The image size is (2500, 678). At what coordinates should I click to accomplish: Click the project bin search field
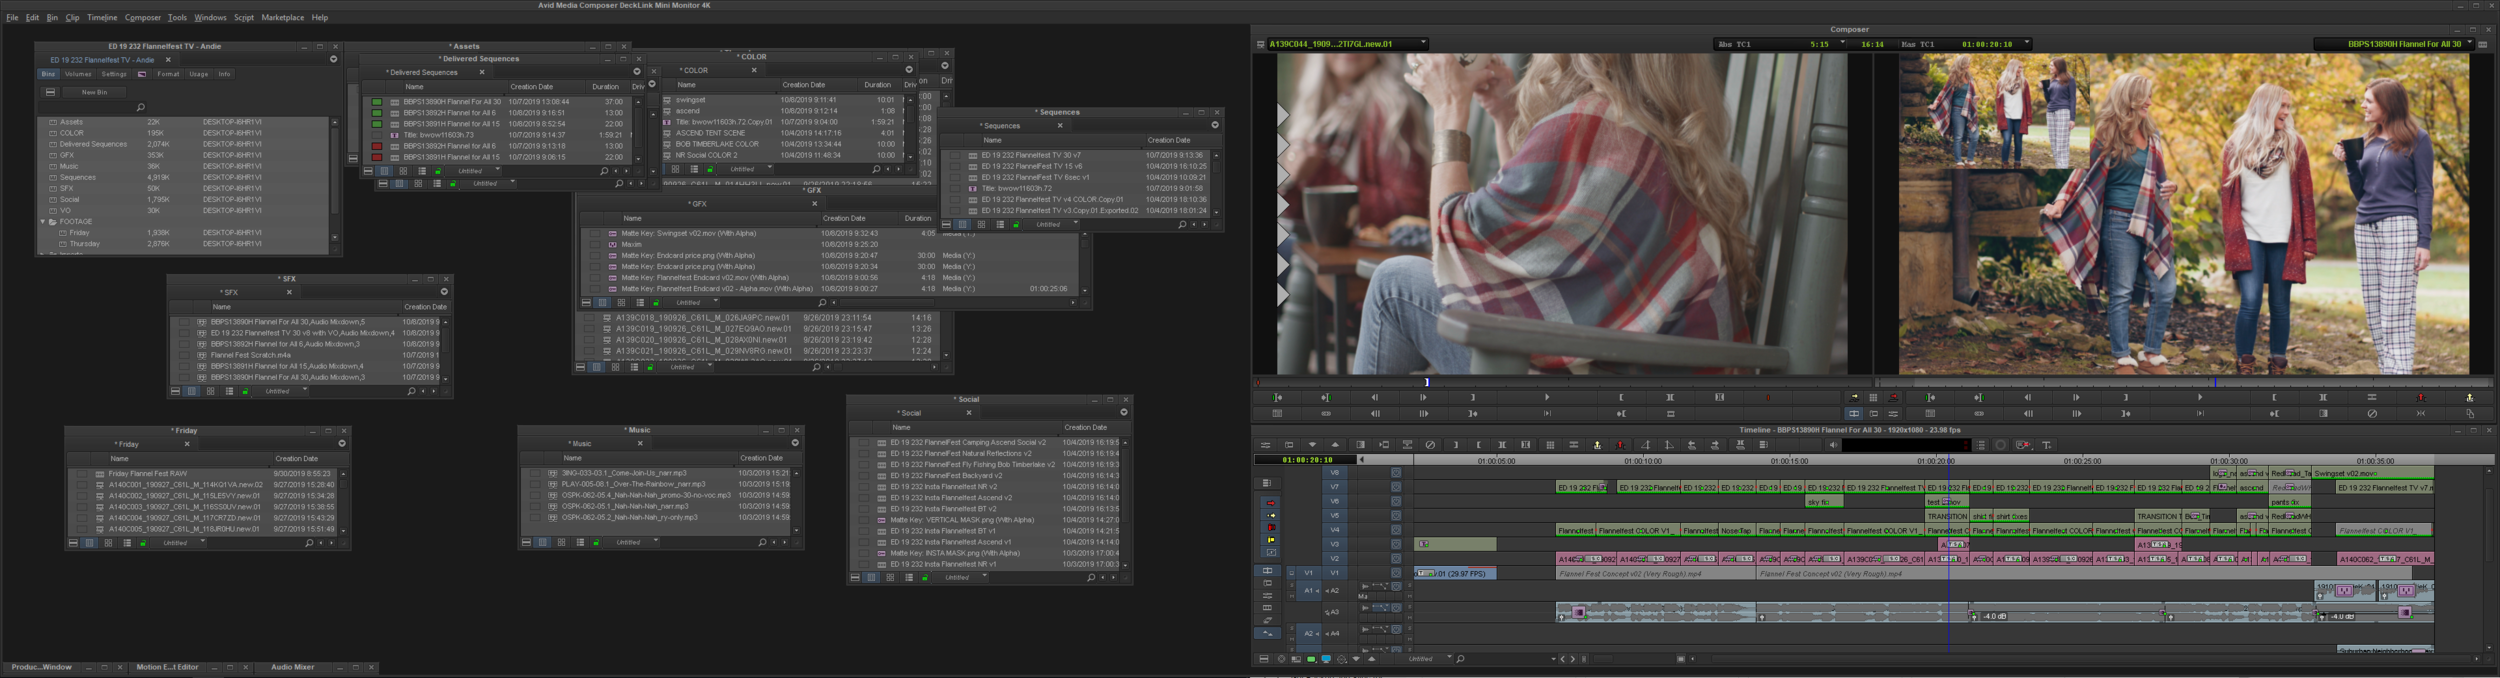[90, 107]
